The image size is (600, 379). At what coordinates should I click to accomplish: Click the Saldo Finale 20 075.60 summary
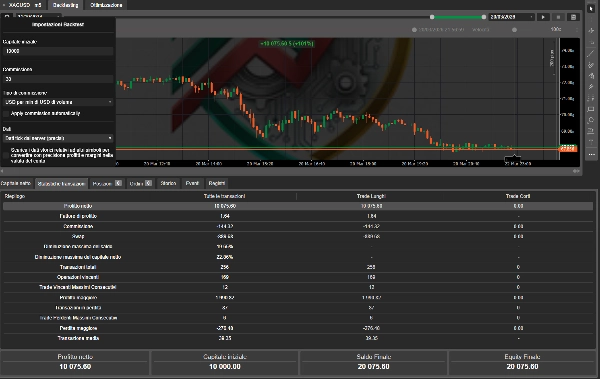[373, 363]
